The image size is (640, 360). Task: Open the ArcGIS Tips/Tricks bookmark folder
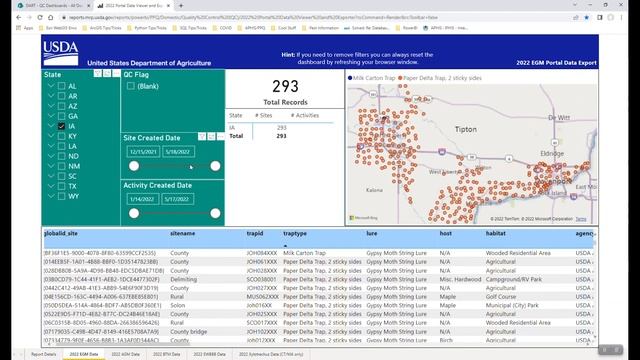102,28
